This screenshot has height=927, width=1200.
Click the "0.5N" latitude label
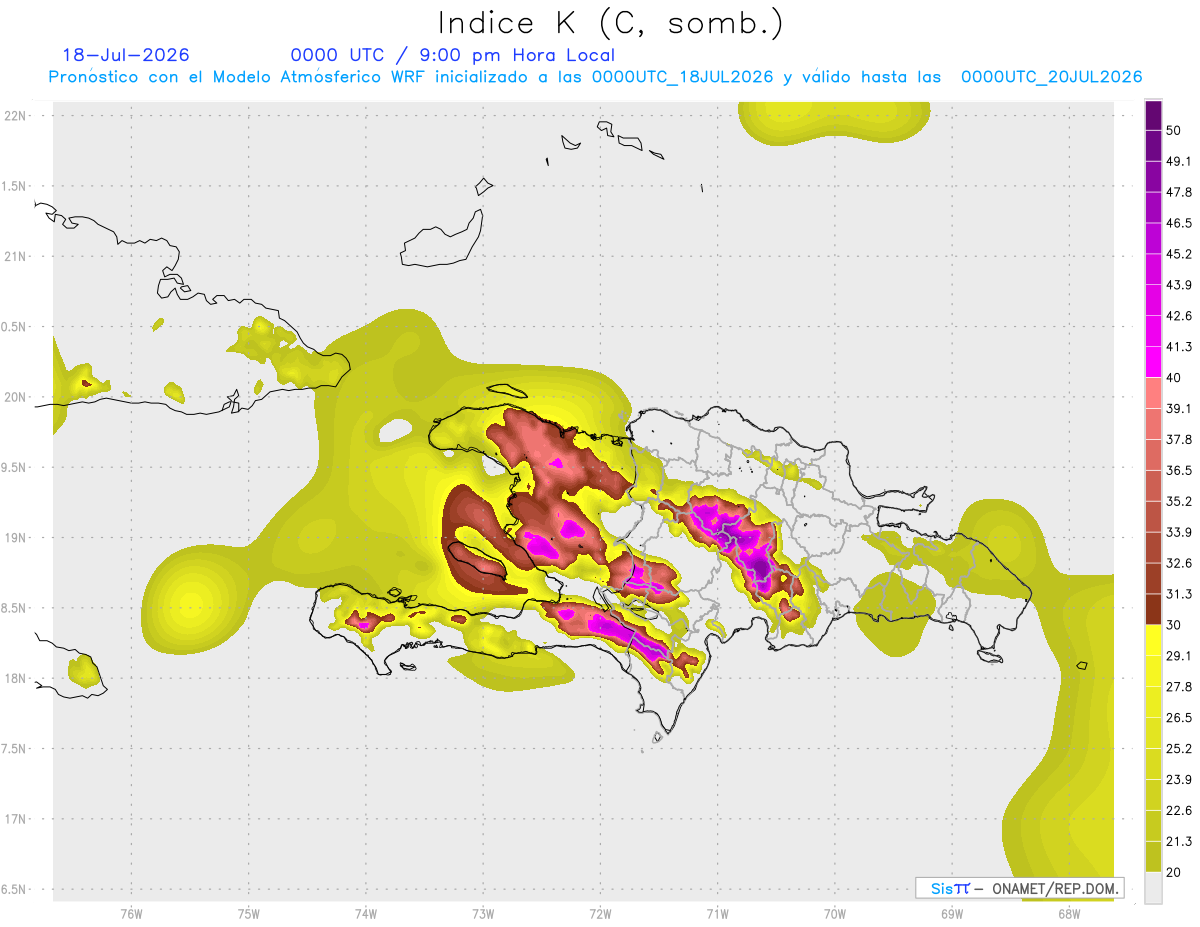click(15, 327)
